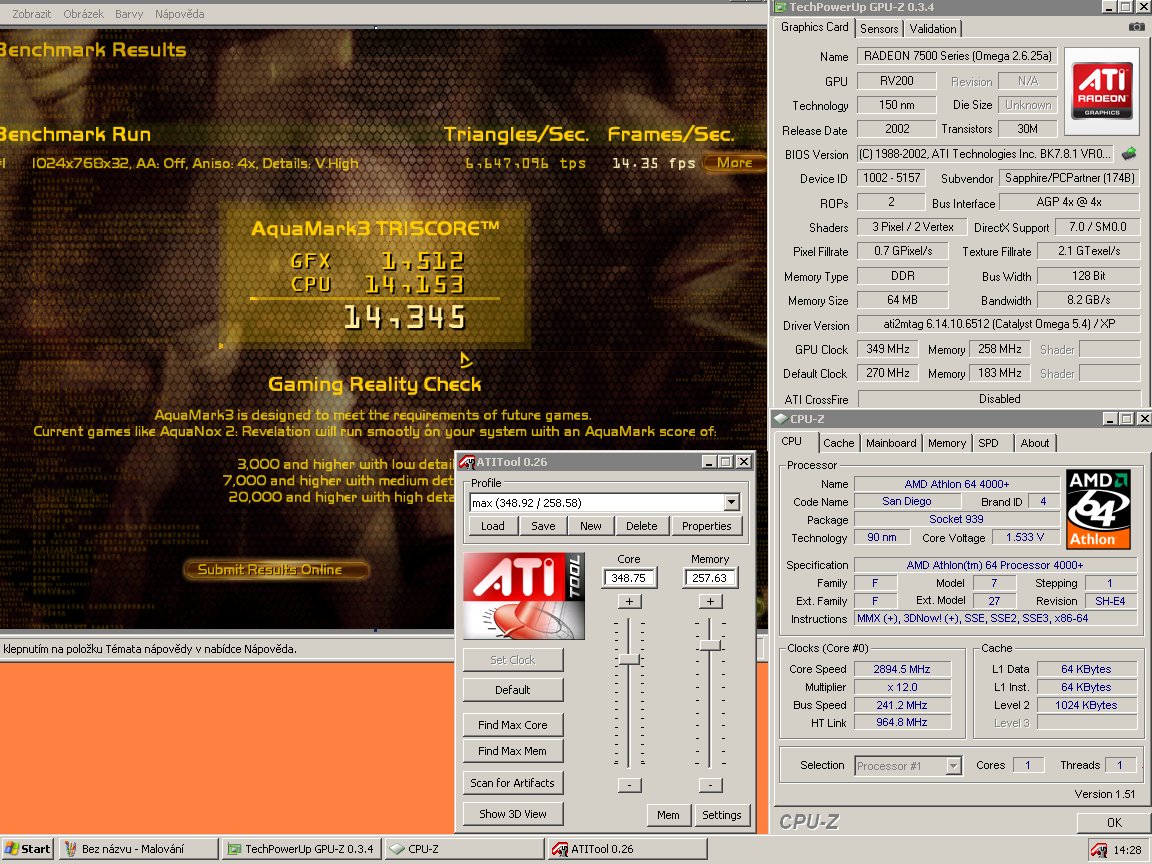Click the ATITool tray icon near the clock
This screenshot has height=864, width=1152.
(1098, 849)
